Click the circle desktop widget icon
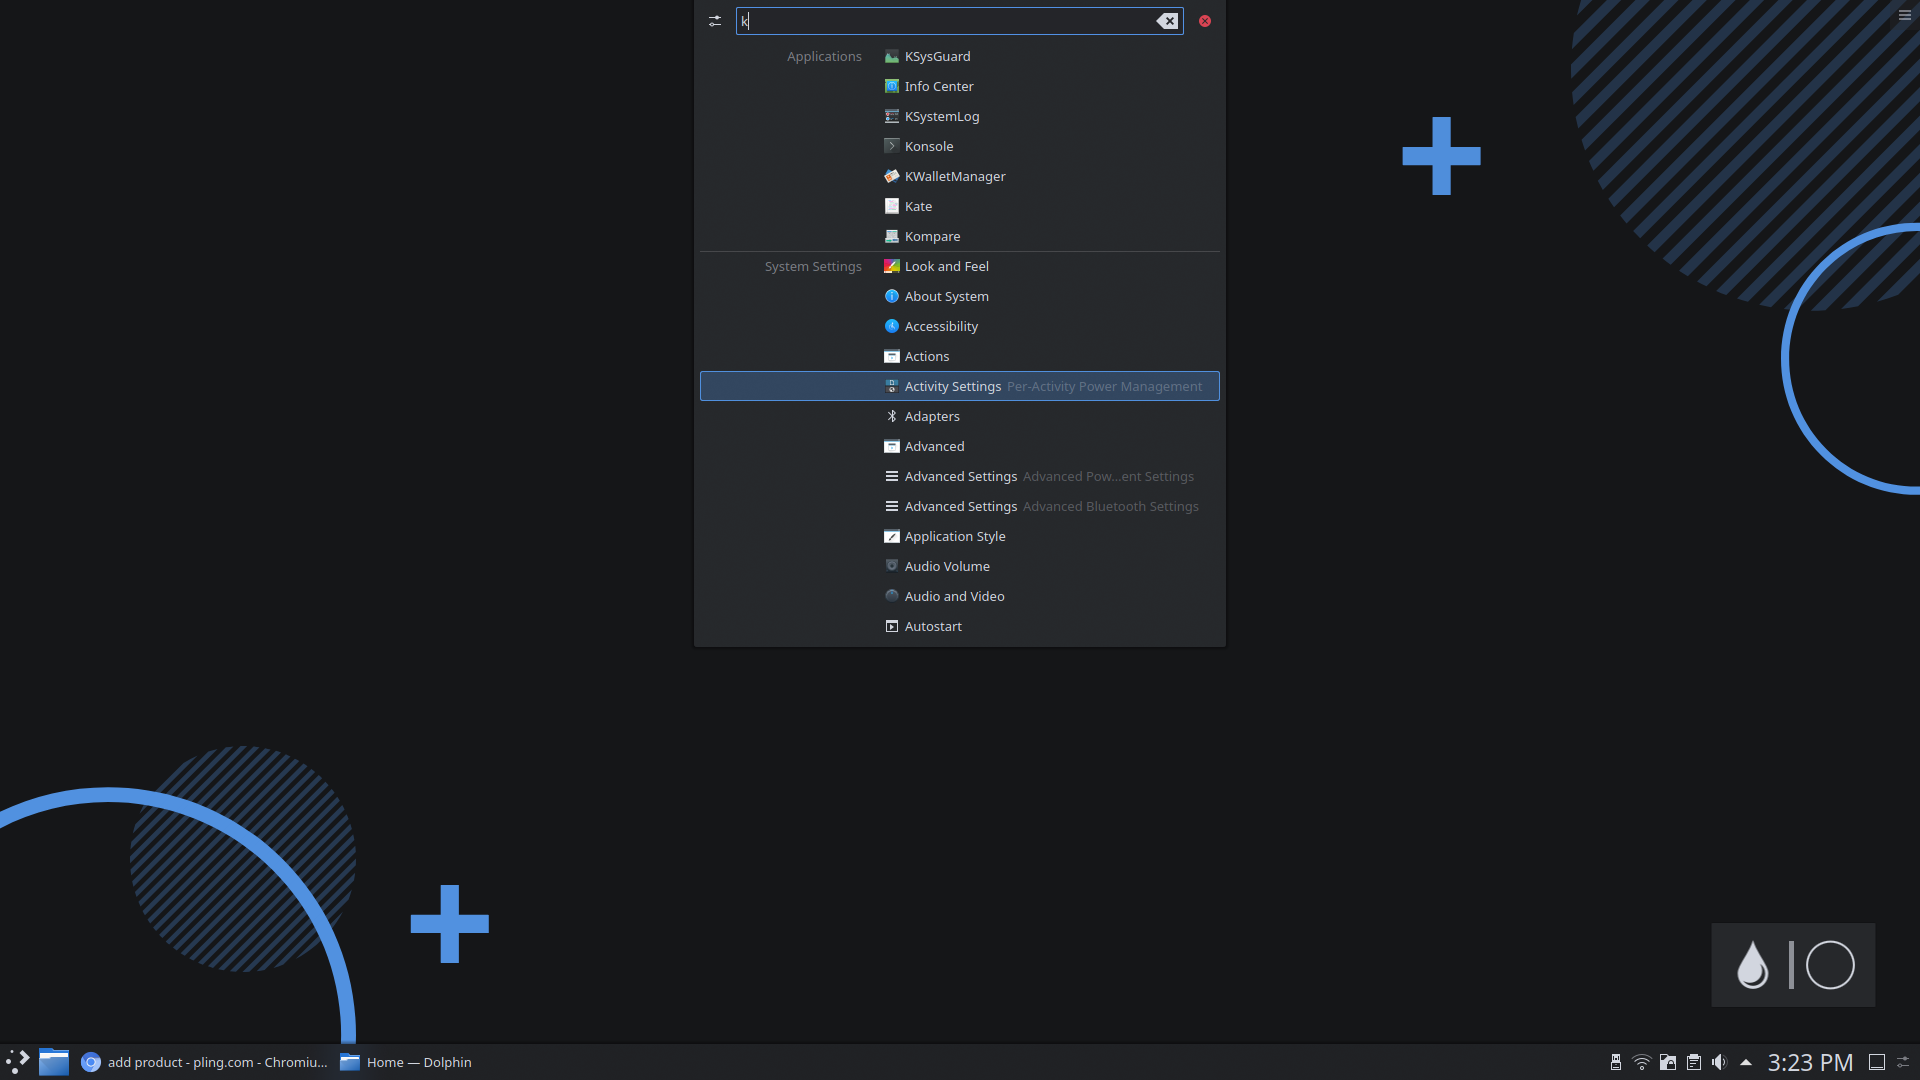This screenshot has width=1920, height=1080. [1830, 965]
